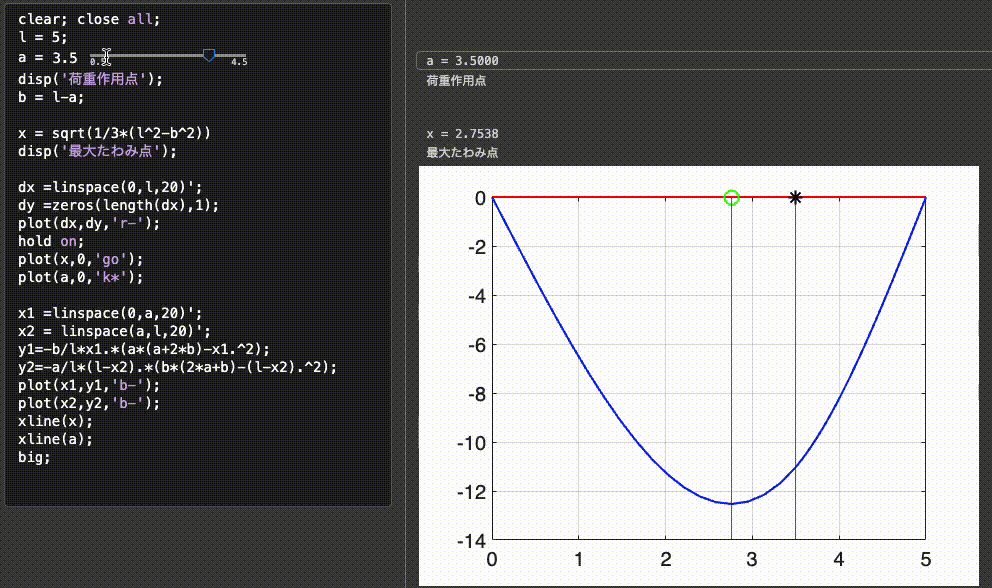The height and width of the screenshot is (588, 992).
Task: Click the code line 'xline(a);'
Action: pyautogui.click(x=55, y=439)
